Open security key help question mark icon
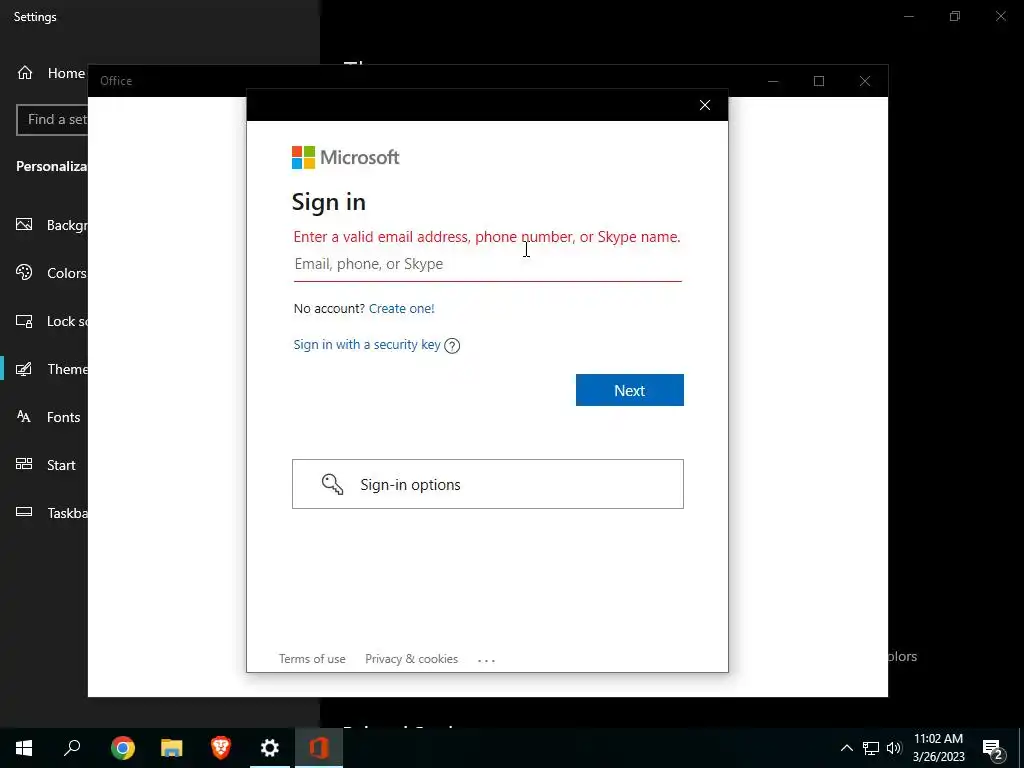The image size is (1024, 768). [x=452, y=345]
